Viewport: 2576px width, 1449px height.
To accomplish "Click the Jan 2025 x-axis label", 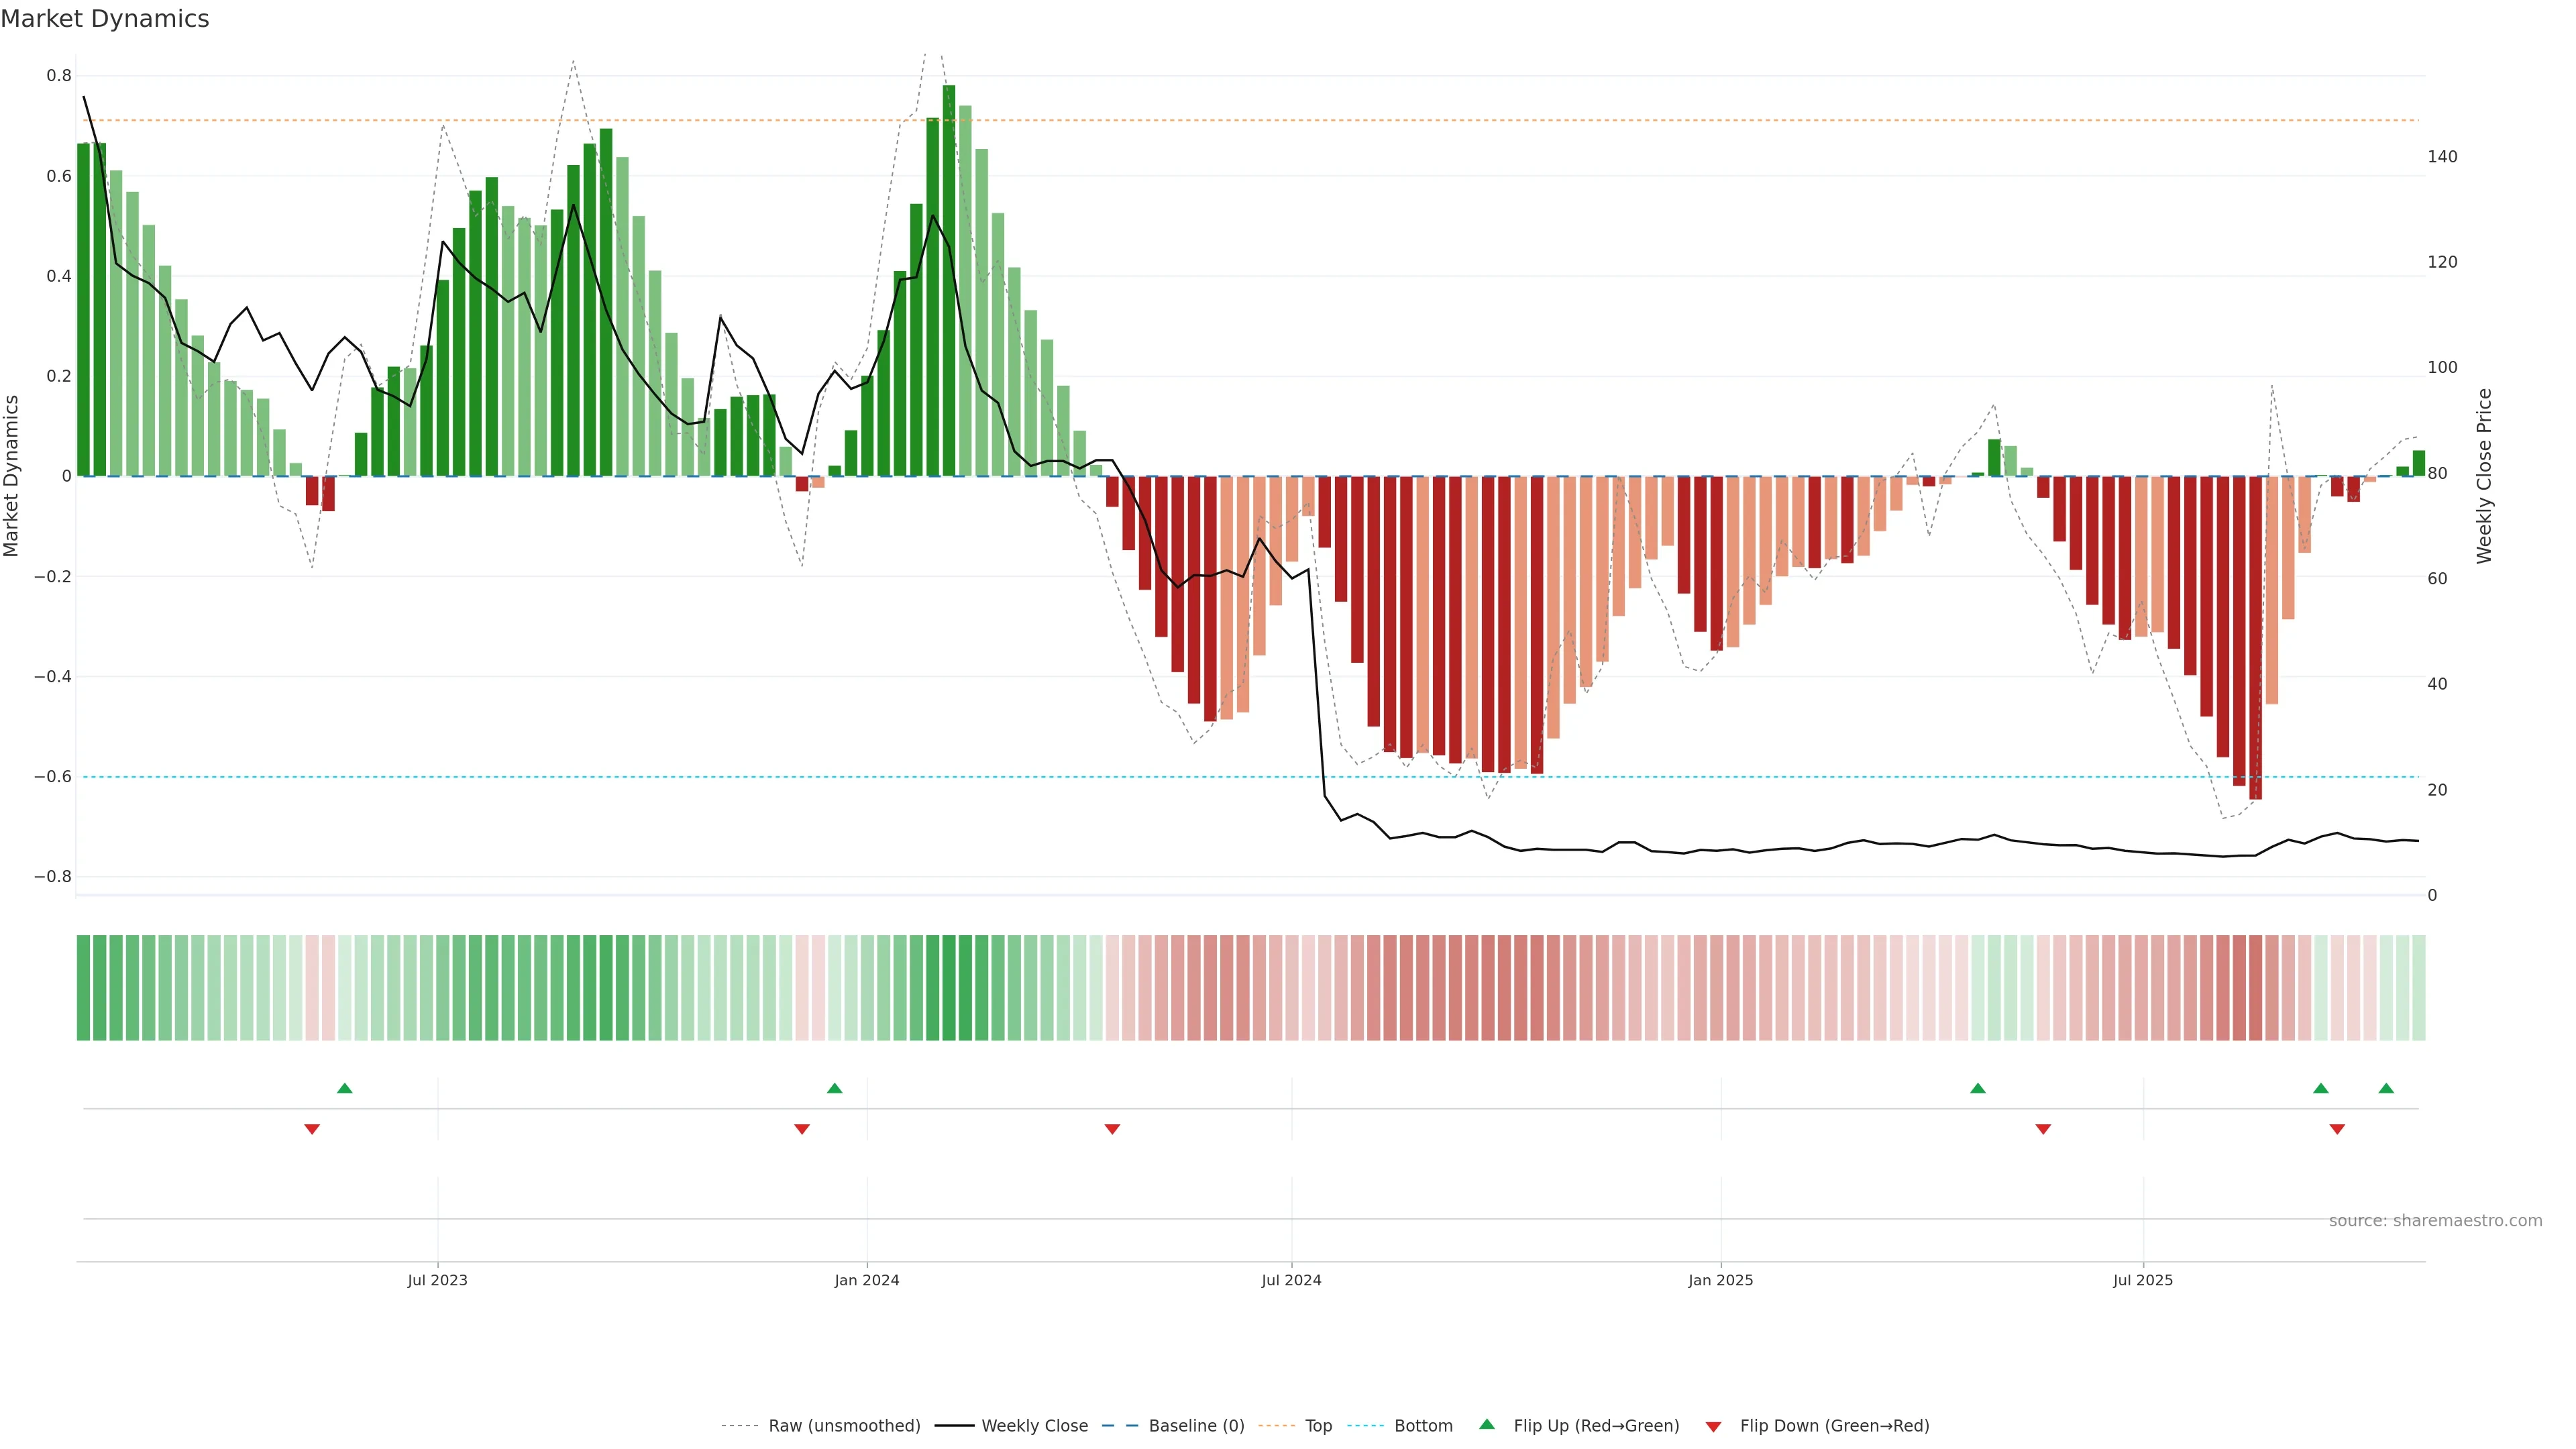I will coord(1720,1280).
